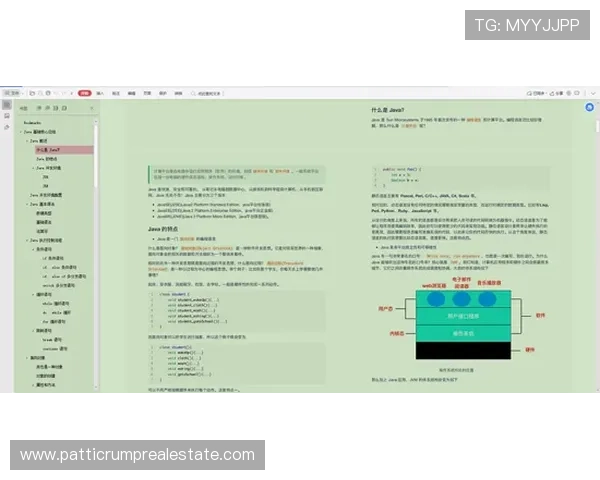This screenshot has width=600, height=480.
Task: Click the Share button at top right
Action: [x=556, y=93]
